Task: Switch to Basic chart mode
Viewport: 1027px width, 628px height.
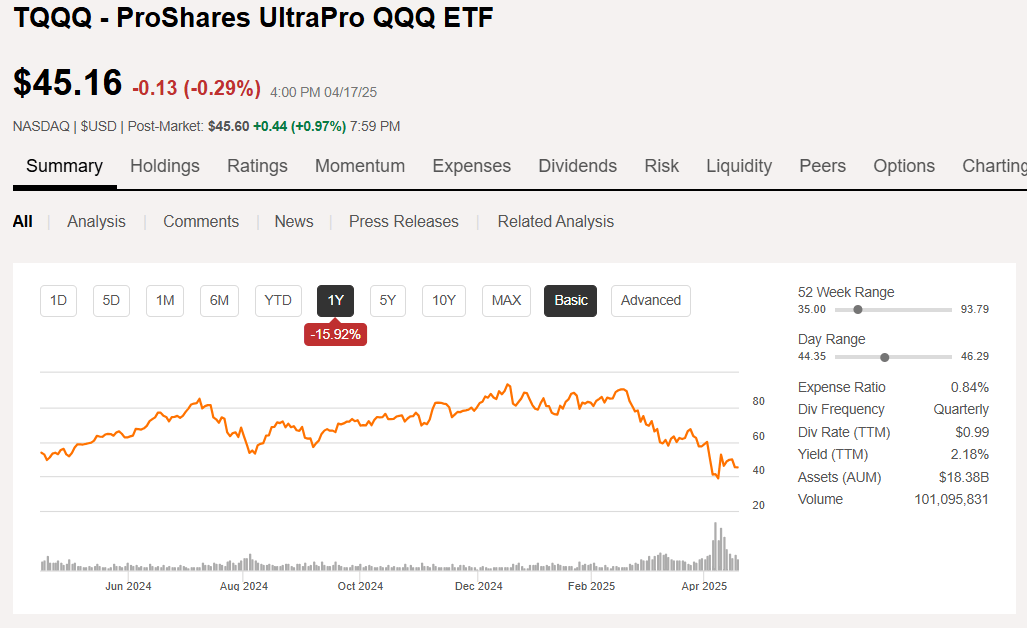Action: coord(570,300)
